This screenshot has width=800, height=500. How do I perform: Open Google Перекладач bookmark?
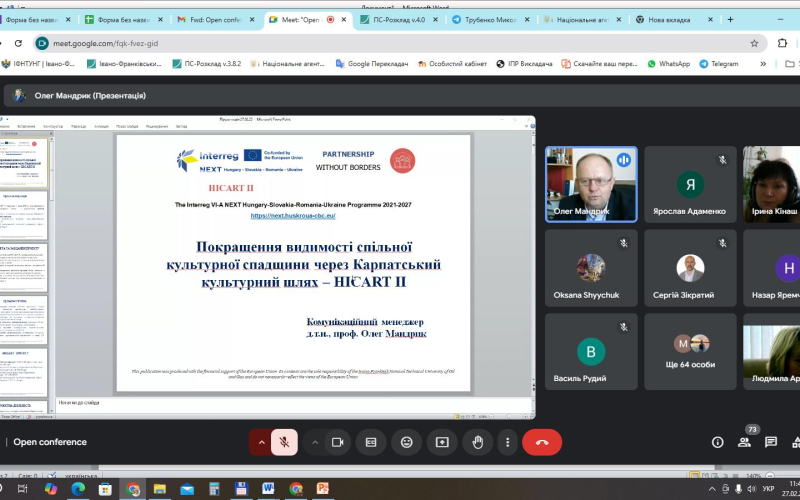click(372, 64)
